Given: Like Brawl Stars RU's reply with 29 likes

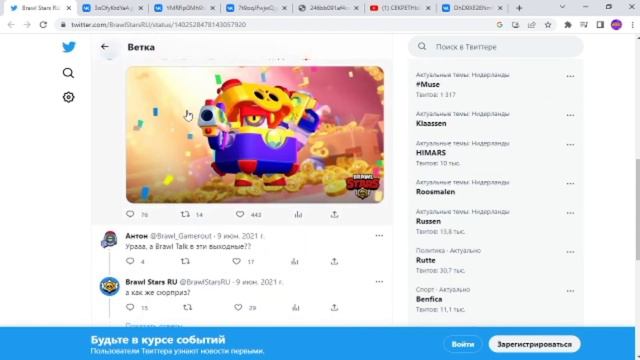Looking at the screenshot, I should [238, 307].
